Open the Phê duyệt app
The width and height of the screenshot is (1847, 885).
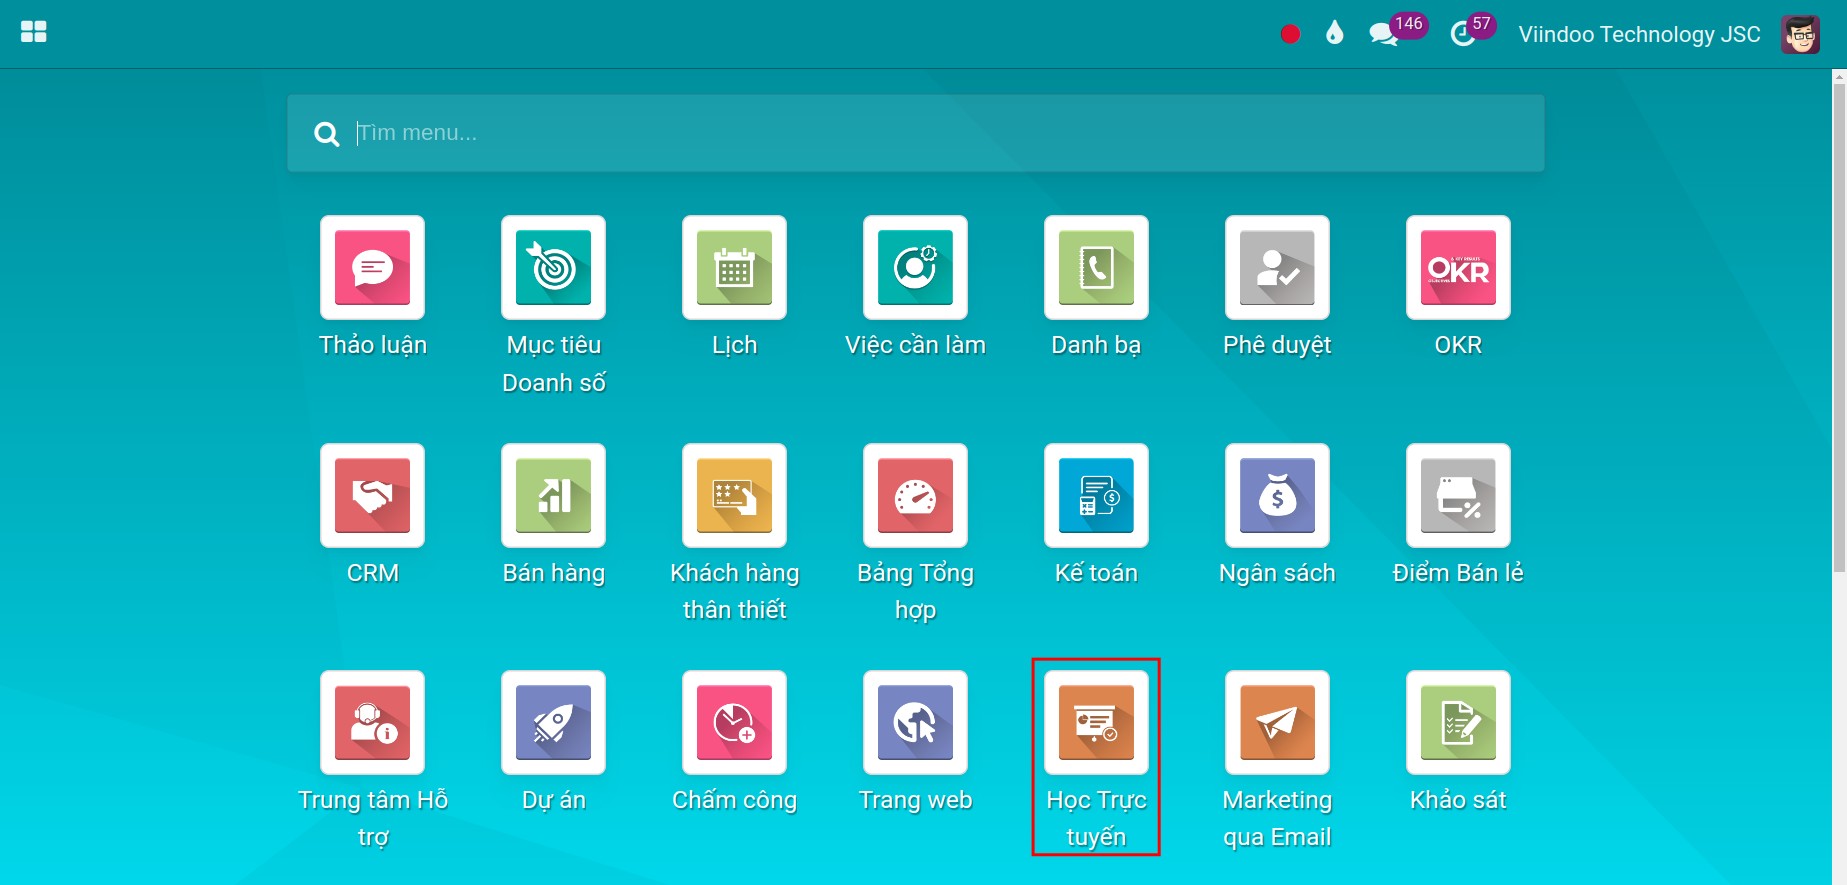pyautogui.click(x=1277, y=268)
